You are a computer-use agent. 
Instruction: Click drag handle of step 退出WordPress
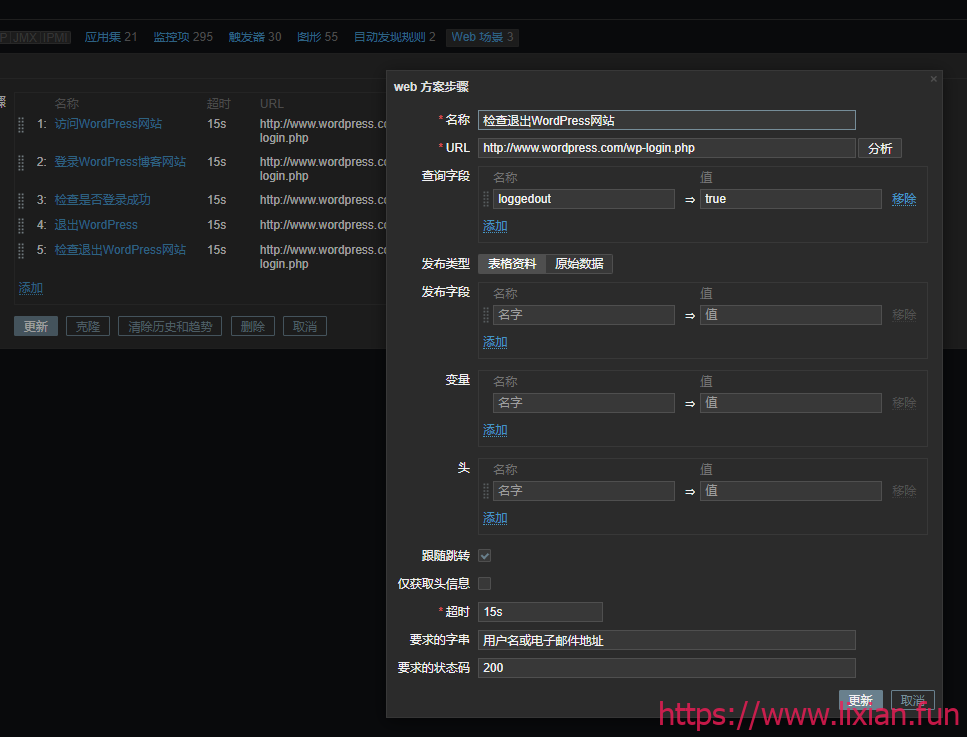[x=21, y=226]
